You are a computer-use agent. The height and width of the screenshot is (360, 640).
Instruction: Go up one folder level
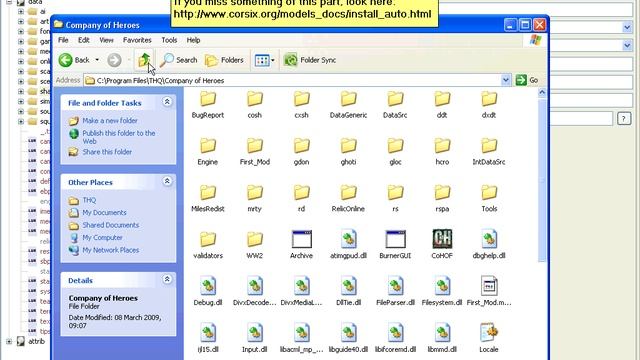coord(144,60)
